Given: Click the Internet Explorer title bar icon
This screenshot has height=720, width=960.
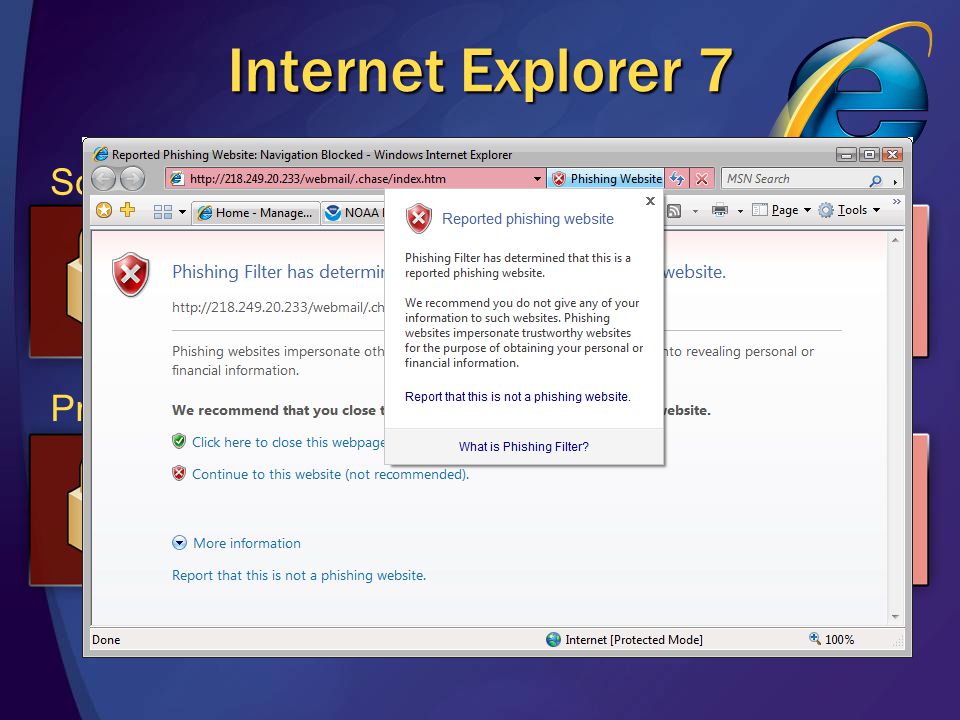Looking at the screenshot, I should pos(100,154).
